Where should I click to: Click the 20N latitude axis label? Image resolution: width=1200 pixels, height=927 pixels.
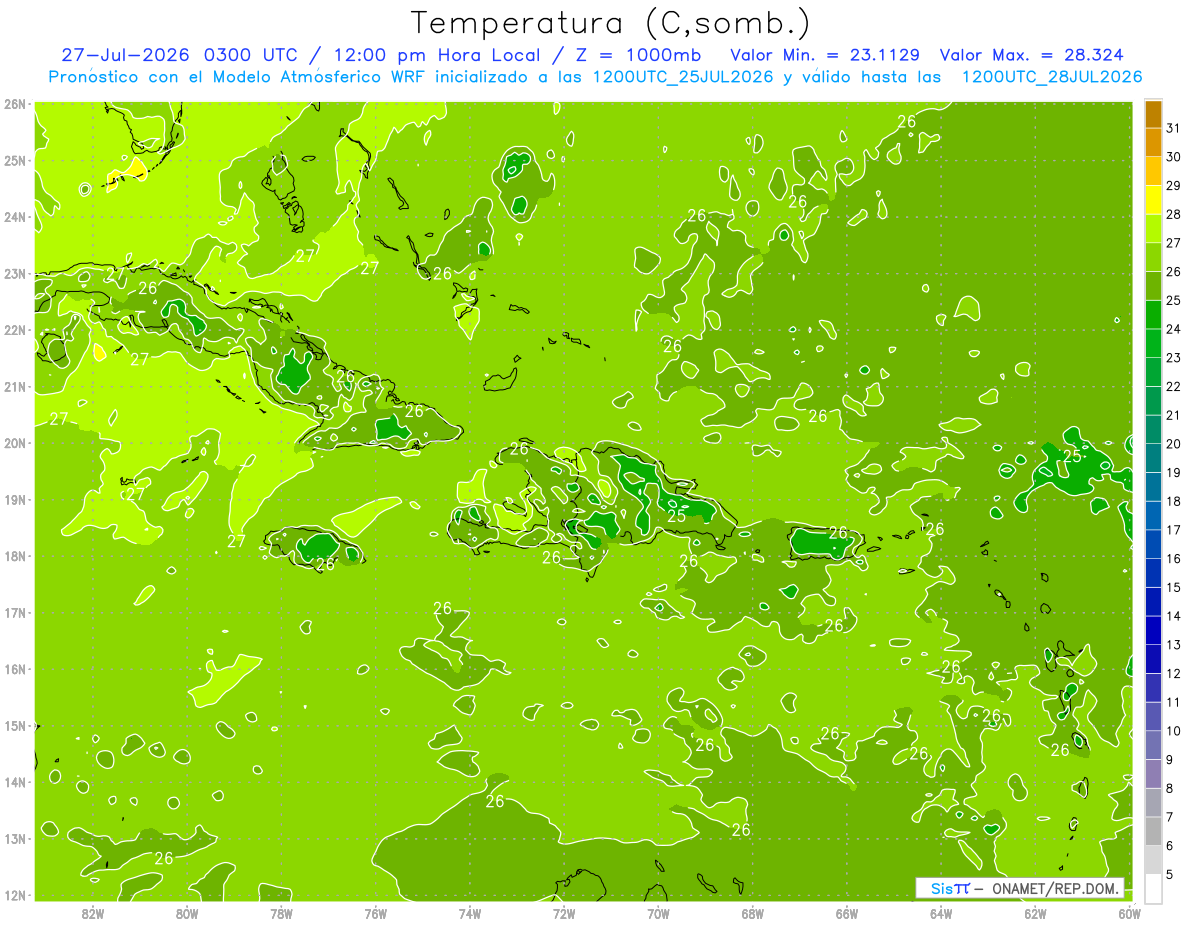point(15,443)
